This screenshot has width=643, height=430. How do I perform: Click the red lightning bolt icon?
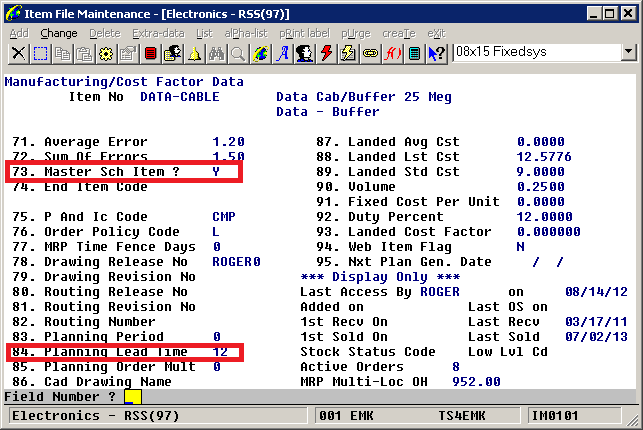click(326, 53)
